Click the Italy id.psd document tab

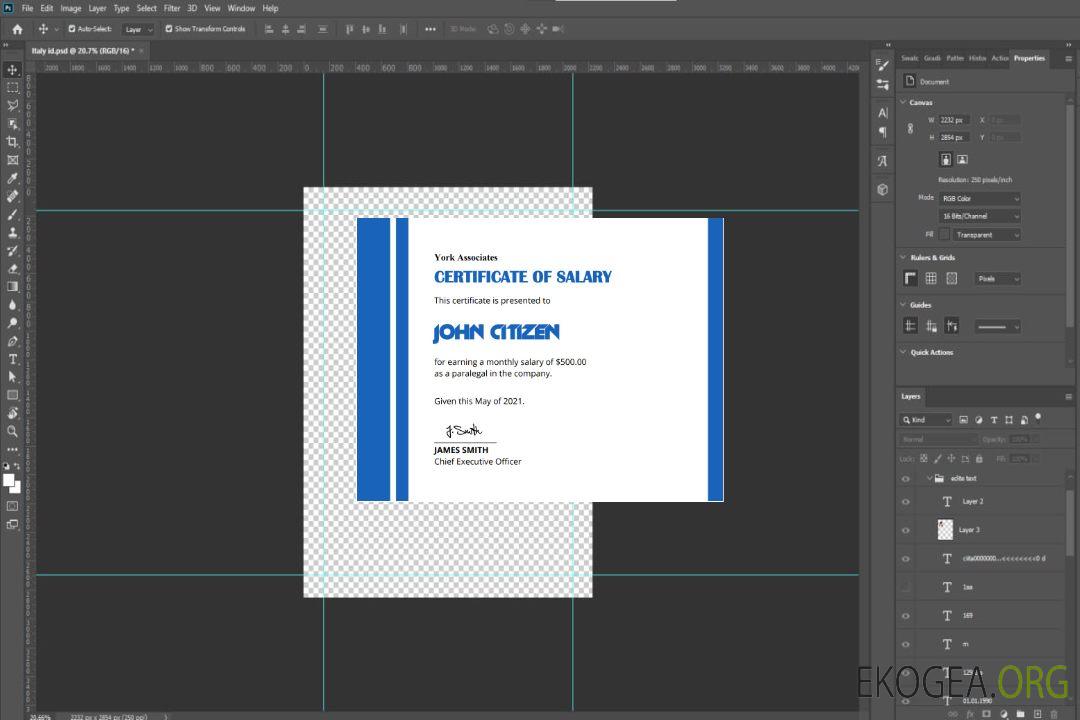click(82, 50)
